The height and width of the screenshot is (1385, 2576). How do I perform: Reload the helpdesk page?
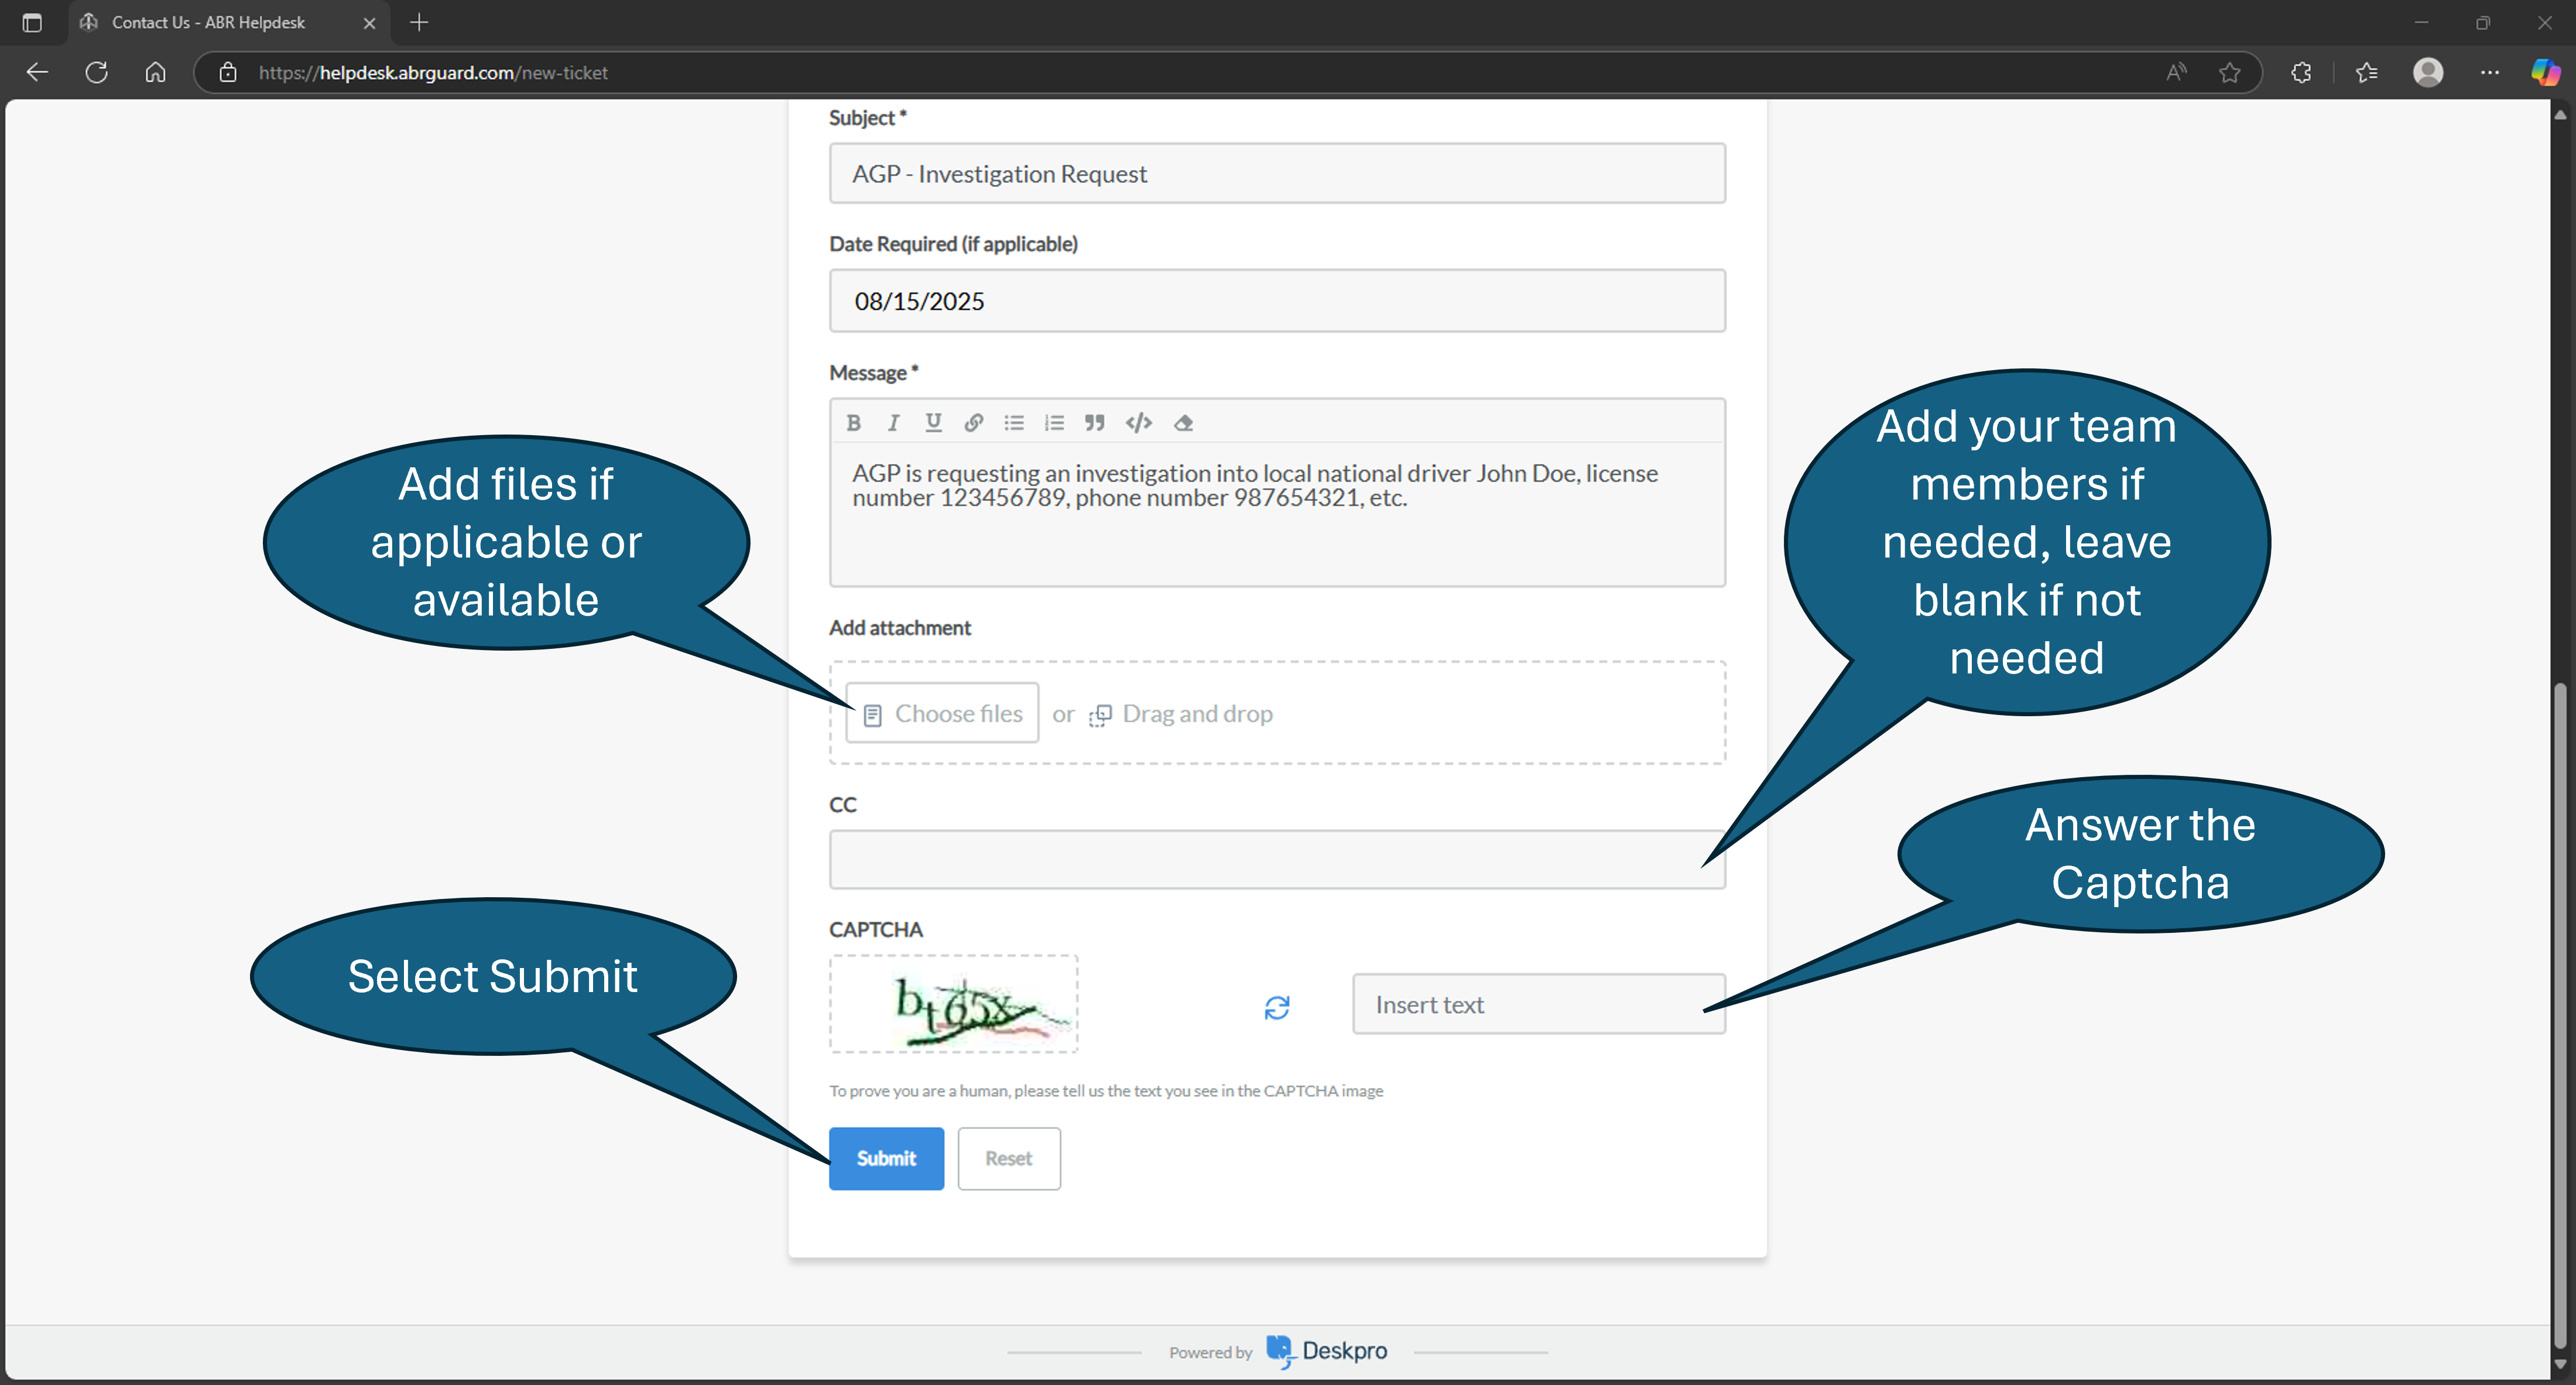click(x=96, y=72)
